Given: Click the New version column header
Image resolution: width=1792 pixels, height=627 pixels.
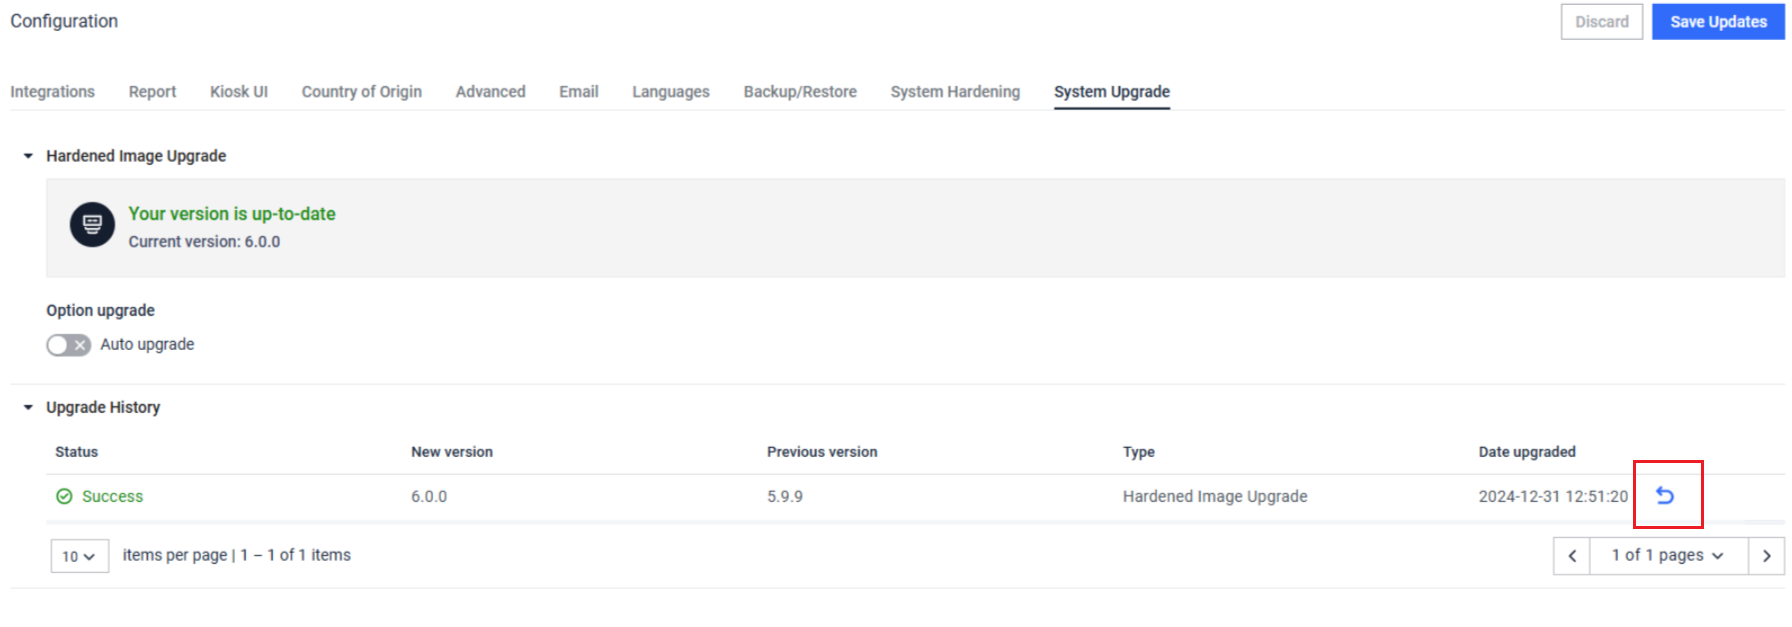Looking at the screenshot, I should click(452, 452).
